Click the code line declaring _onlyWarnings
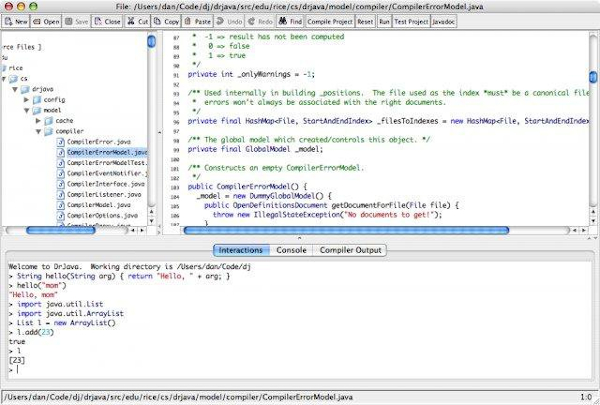This screenshot has height=405, width=600. [x=251, y=74]
